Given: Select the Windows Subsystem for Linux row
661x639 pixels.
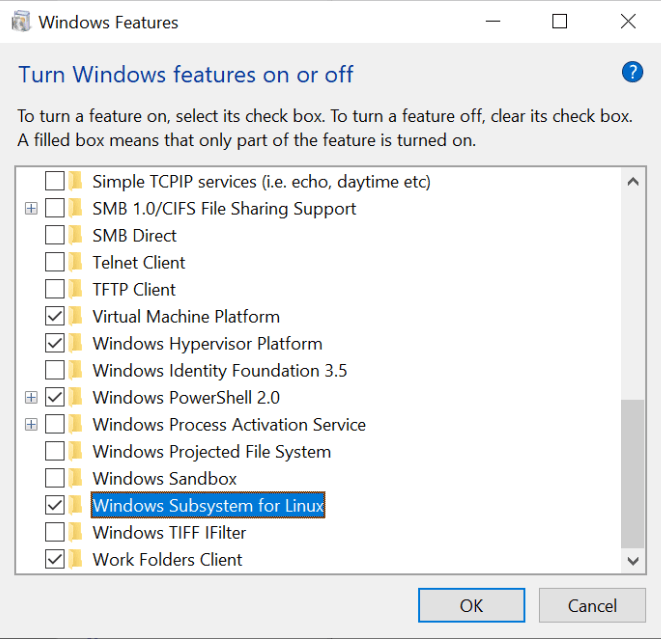Looking at the screenshot, I should click(x=208, y=505).
